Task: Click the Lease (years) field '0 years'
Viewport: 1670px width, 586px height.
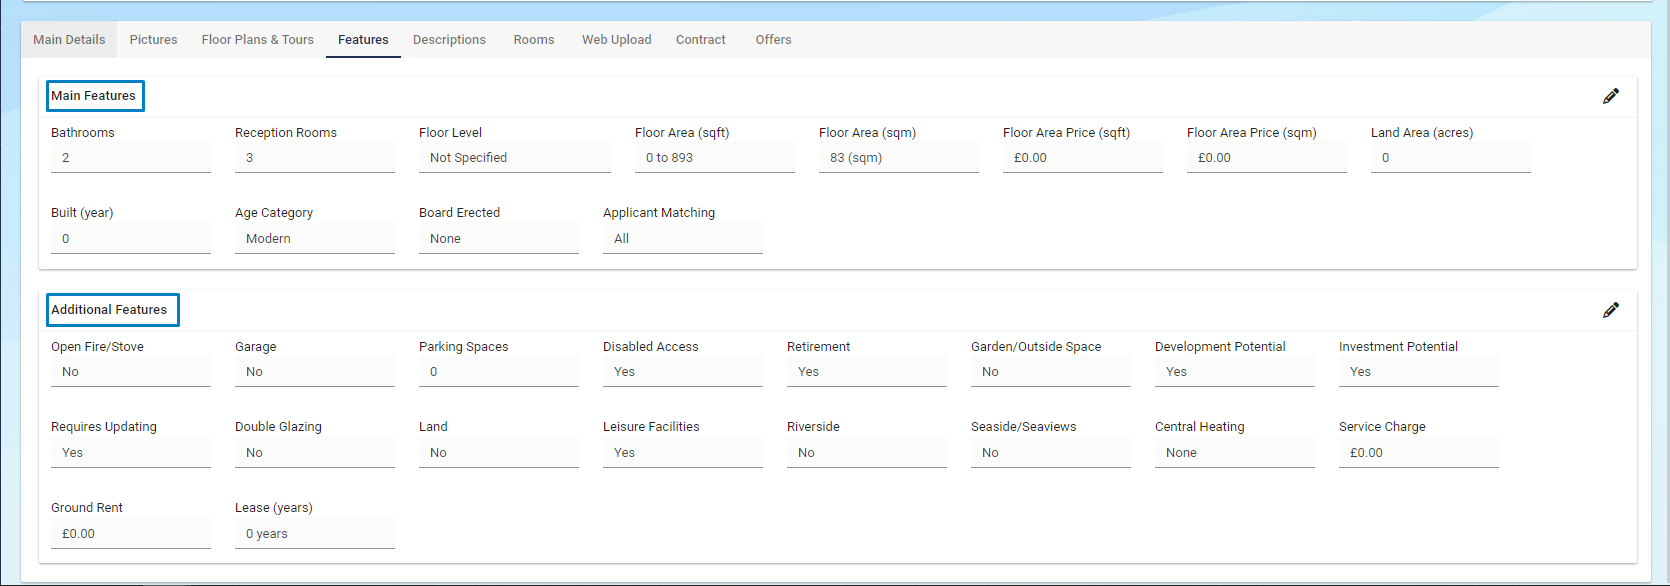Action: (315, 534)
